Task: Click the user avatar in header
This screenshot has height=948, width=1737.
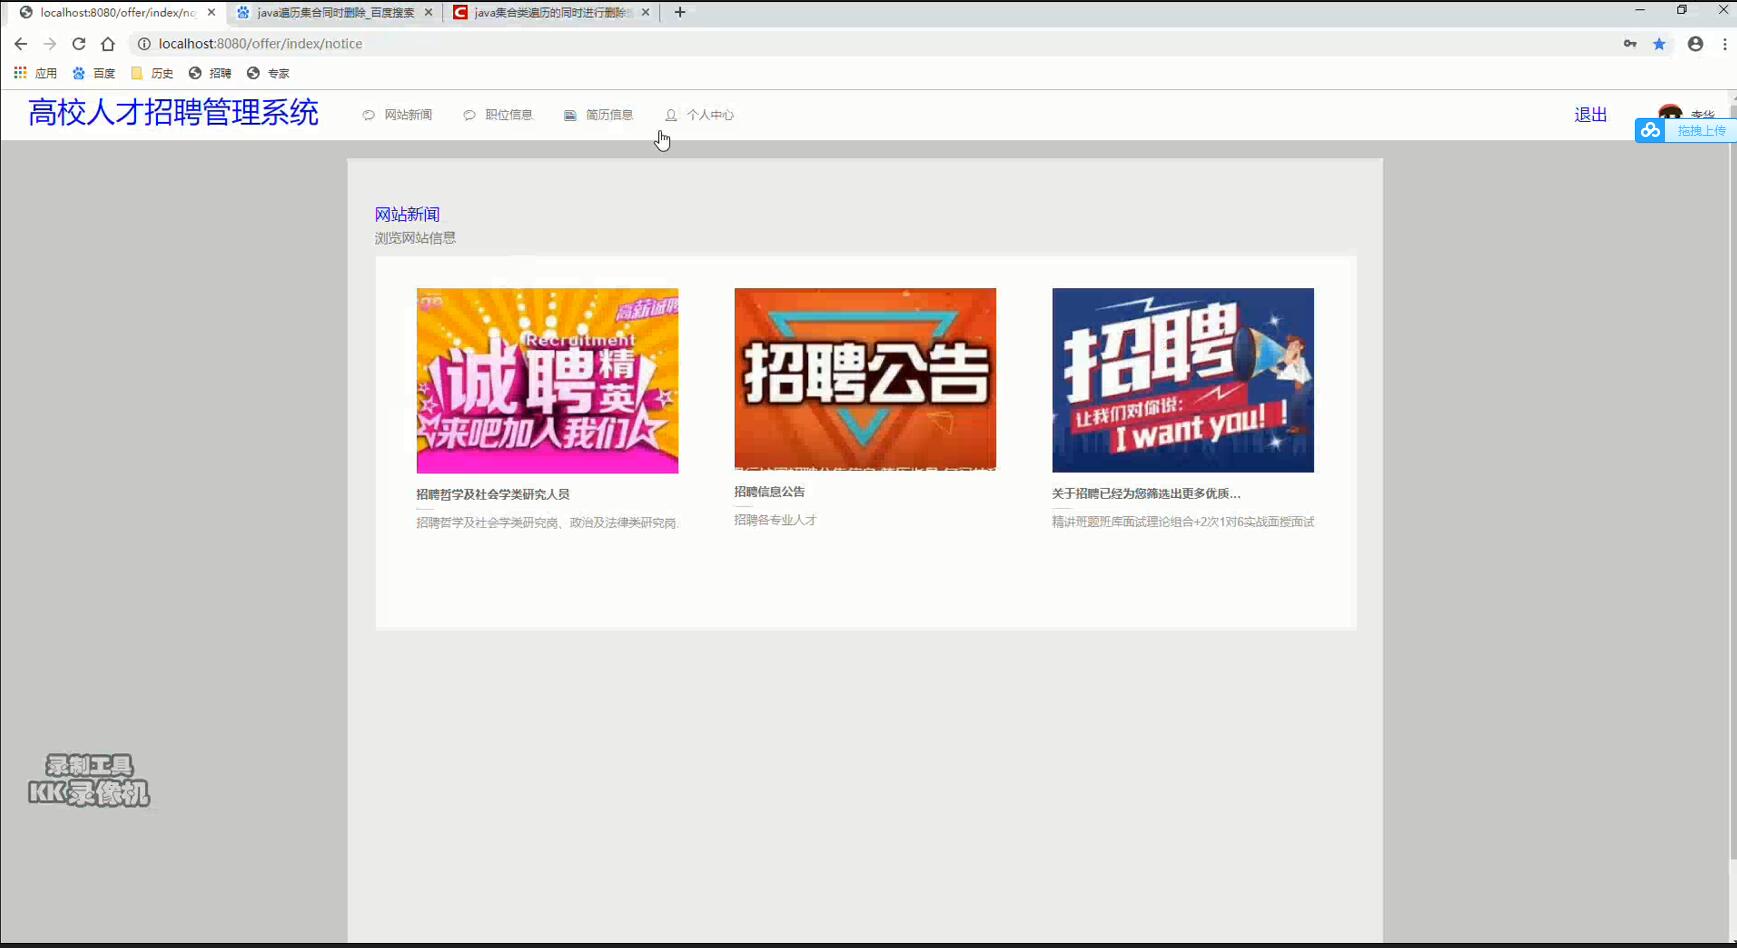Action: click(1670, 113)
